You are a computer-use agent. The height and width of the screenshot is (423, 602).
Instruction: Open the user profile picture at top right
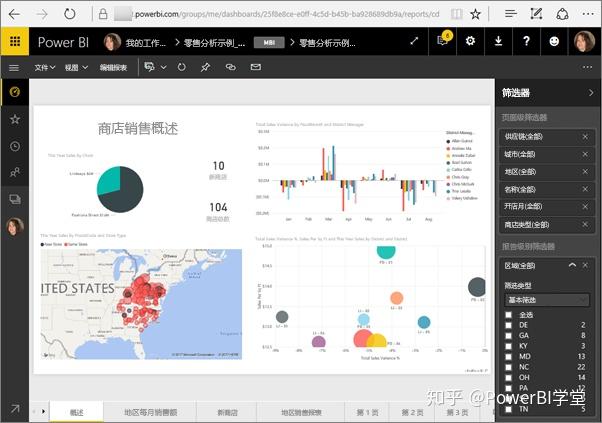point(584,41)
